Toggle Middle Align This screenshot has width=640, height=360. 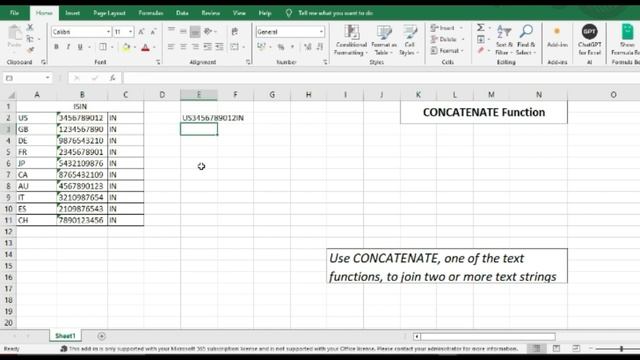(183, 31)
